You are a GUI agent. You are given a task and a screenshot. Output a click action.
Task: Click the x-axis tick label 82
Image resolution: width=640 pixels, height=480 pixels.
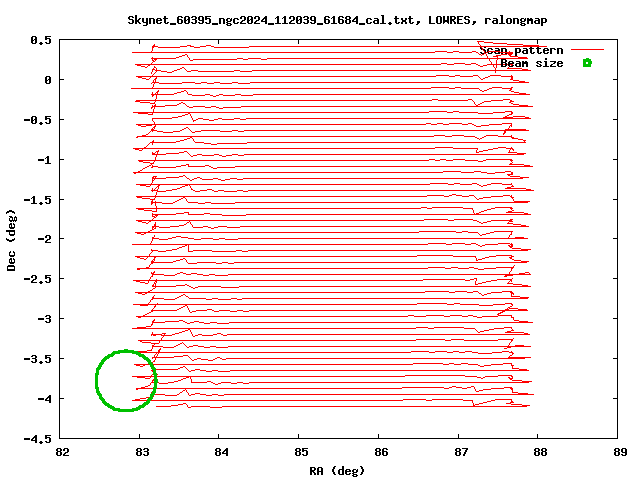(62, 452)
